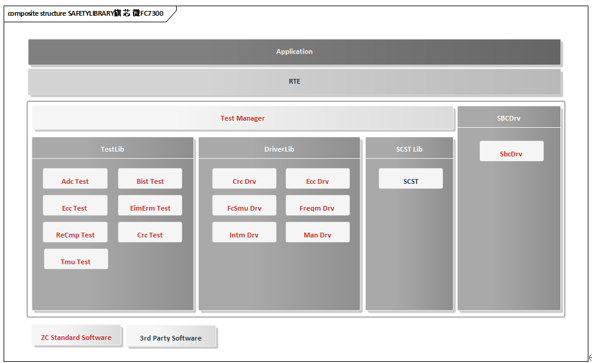
Task: Click the Bist Test component
Action: 150,178
